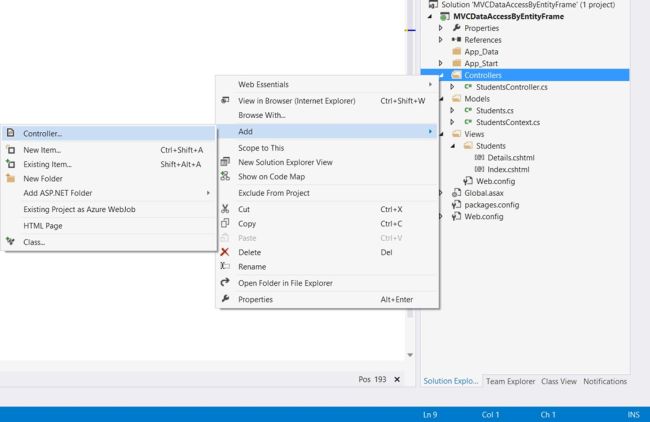Open StudentsController.cs file
Viewport: 650px width, 422px height.
(x=512, y=87)
